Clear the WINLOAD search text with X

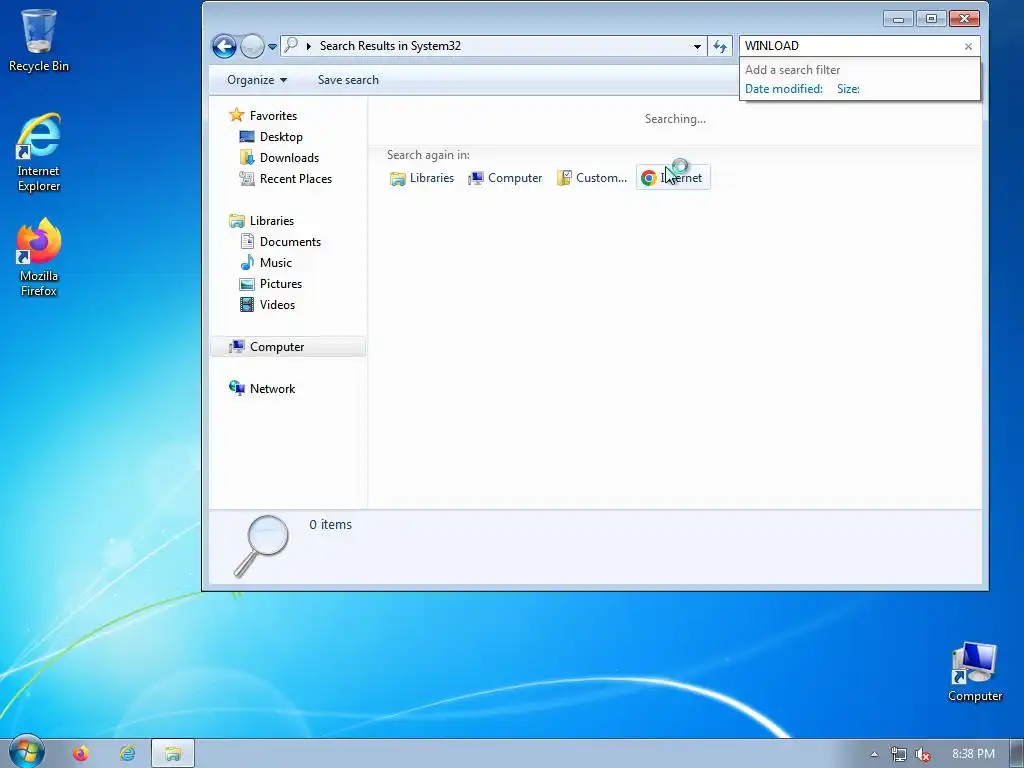[x=968, y=46]
